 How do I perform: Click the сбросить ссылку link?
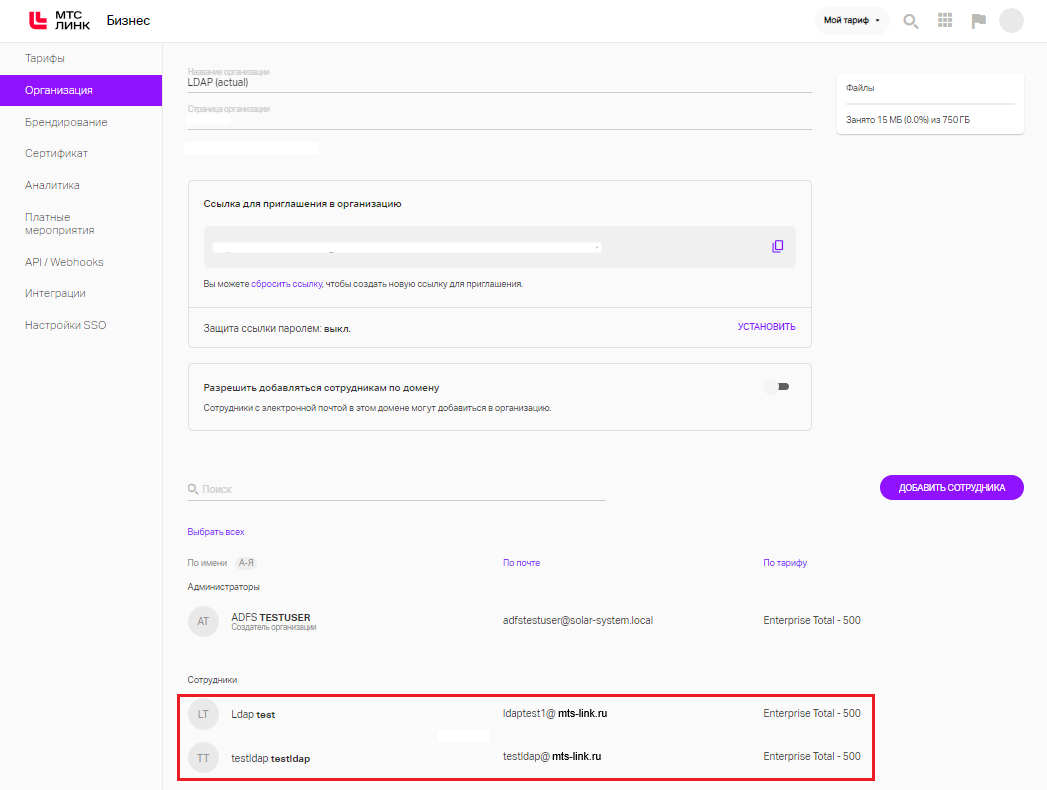(x=286, y=284)
